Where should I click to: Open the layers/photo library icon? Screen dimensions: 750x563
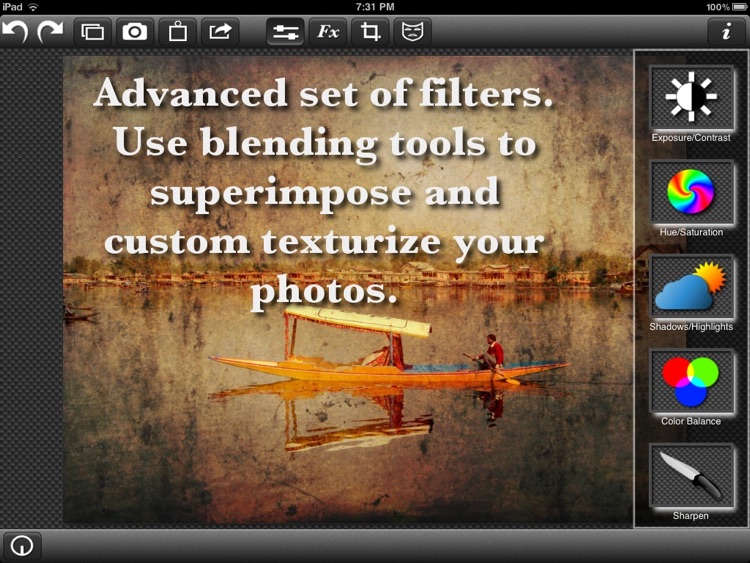[92, 32]
